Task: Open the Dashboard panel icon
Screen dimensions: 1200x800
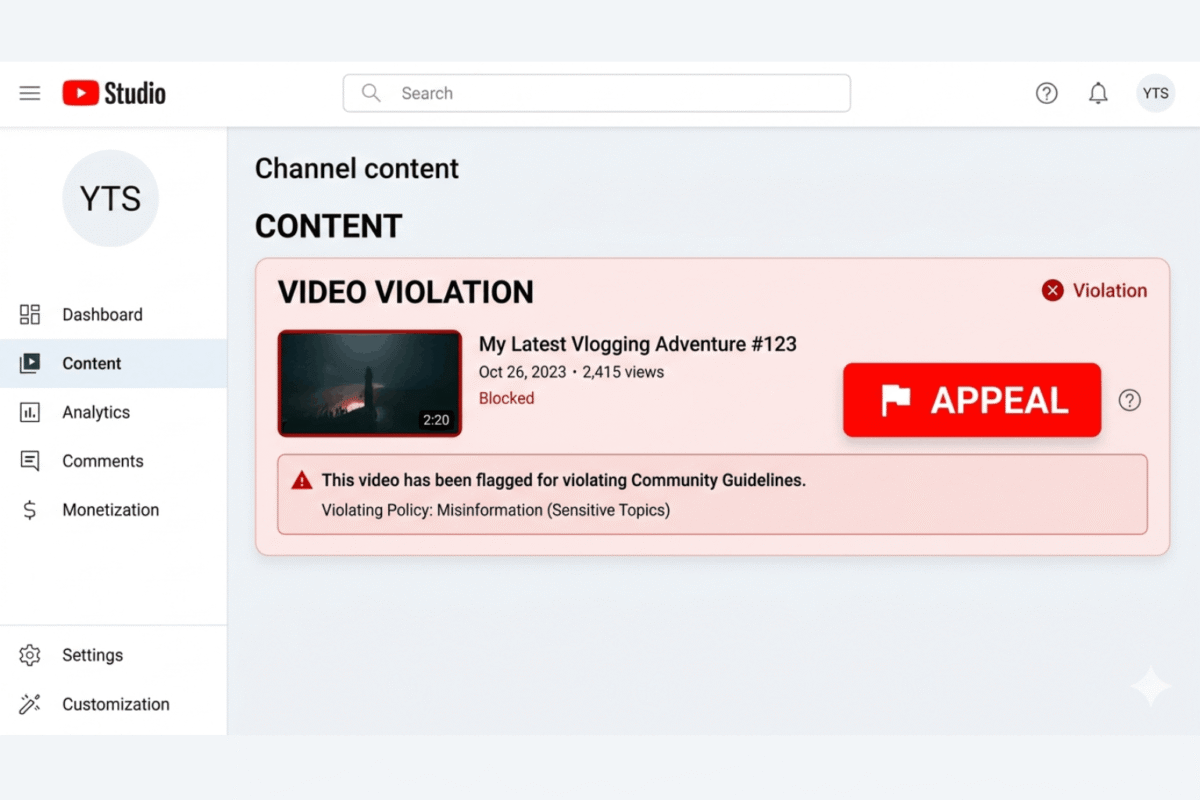Action: coord(30,314)
